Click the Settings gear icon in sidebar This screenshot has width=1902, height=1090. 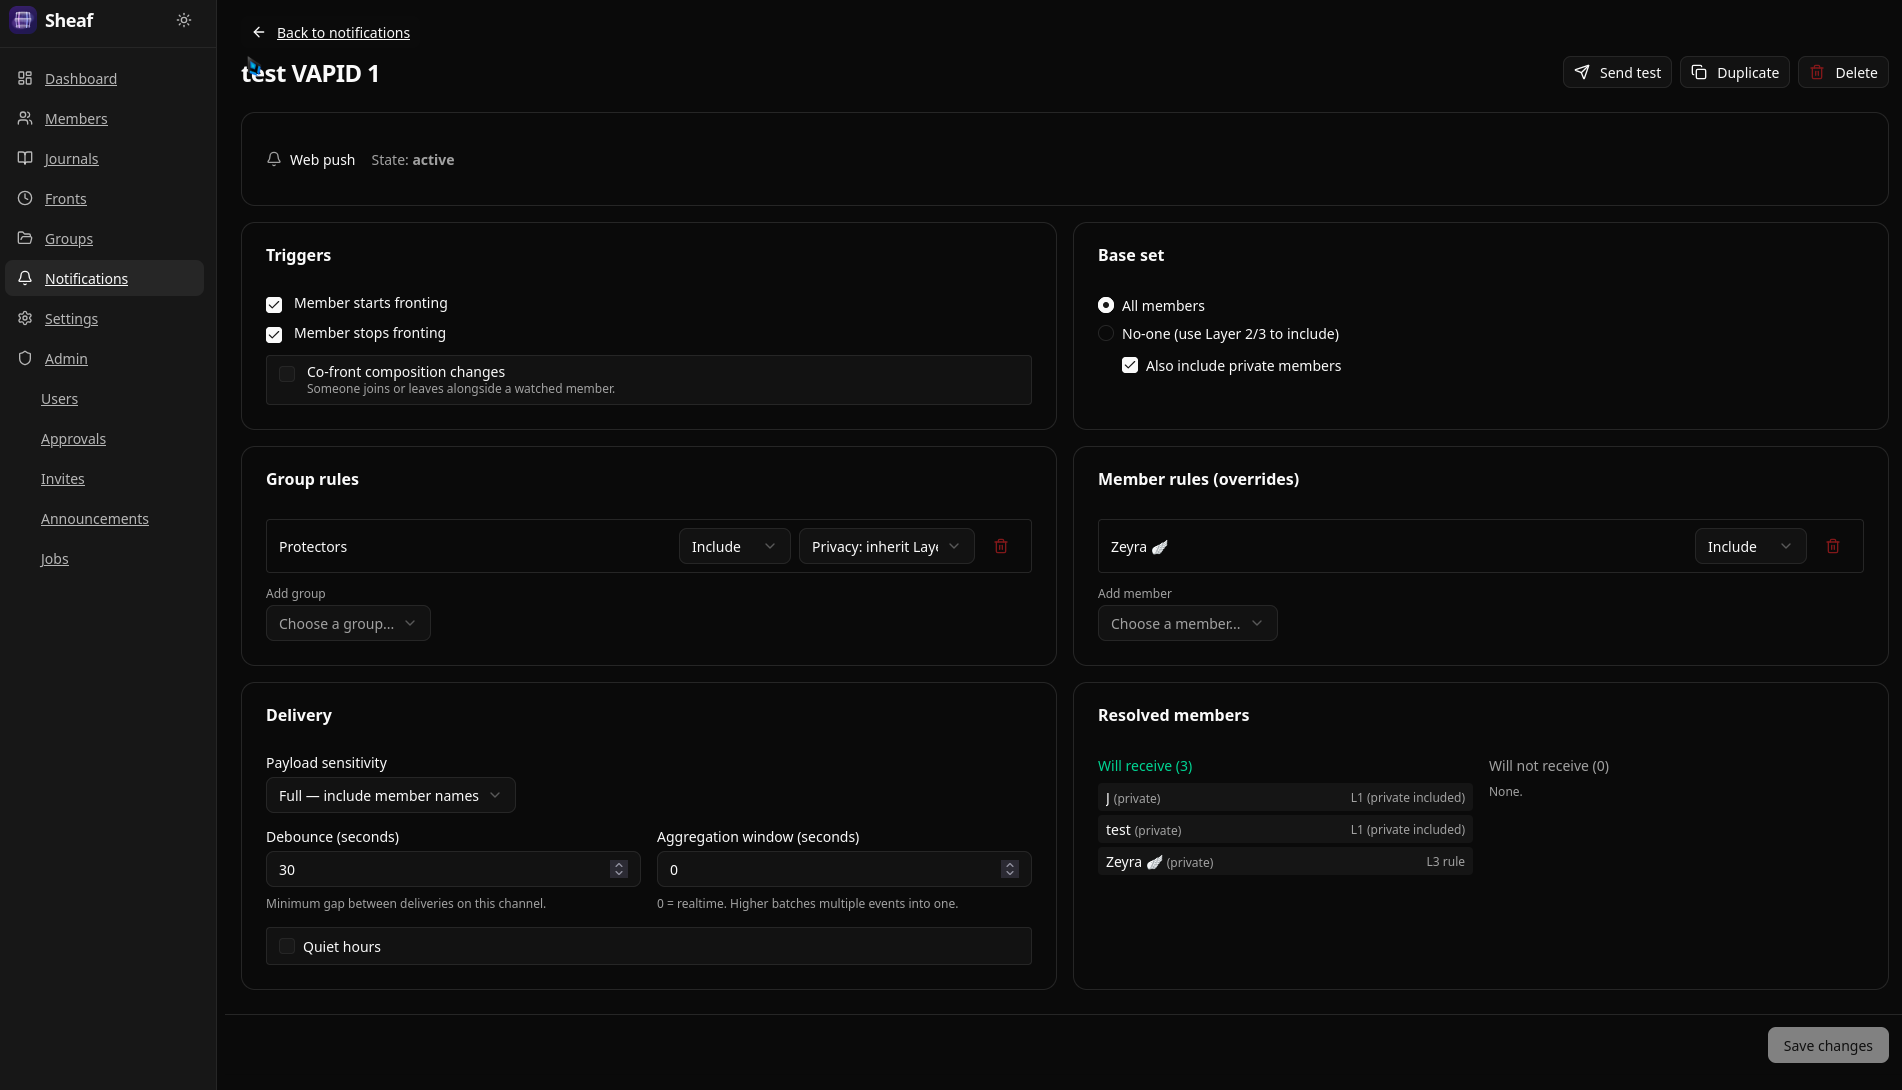coord(25,318)
